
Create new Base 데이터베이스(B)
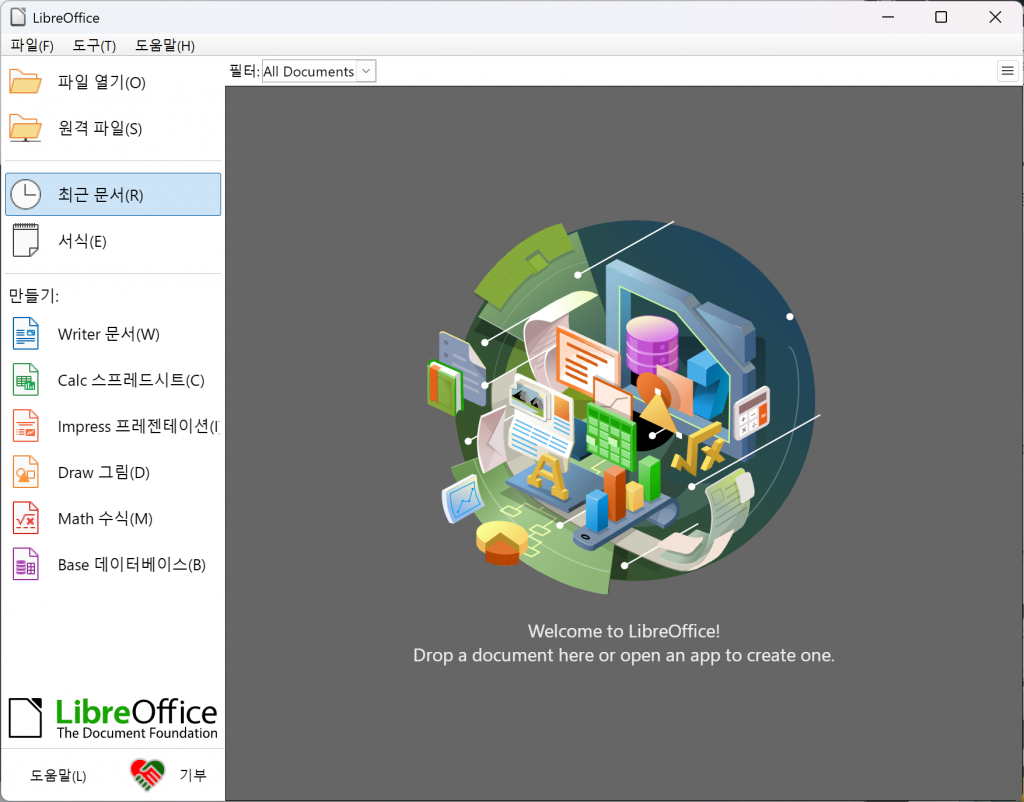coord(132,564)
